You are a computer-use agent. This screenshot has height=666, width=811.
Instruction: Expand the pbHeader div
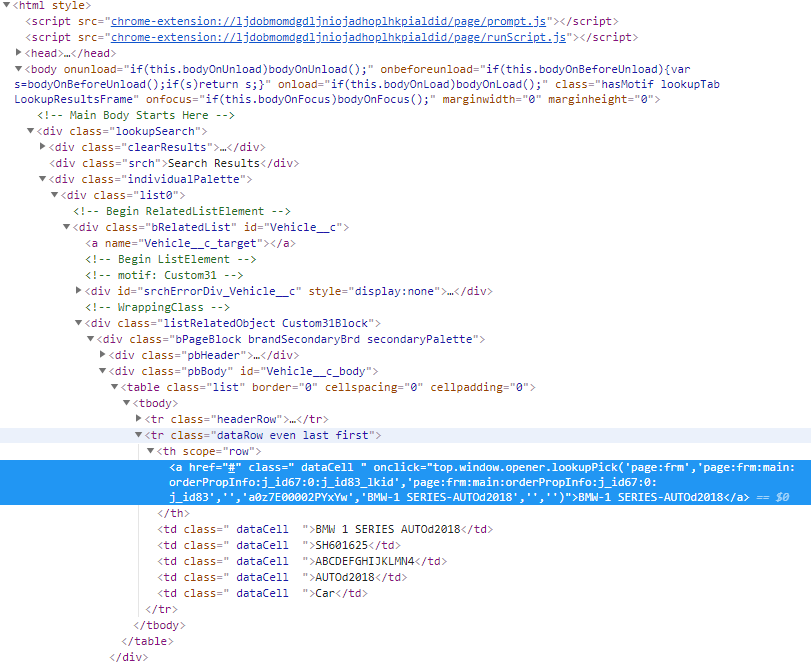[102, 355]
